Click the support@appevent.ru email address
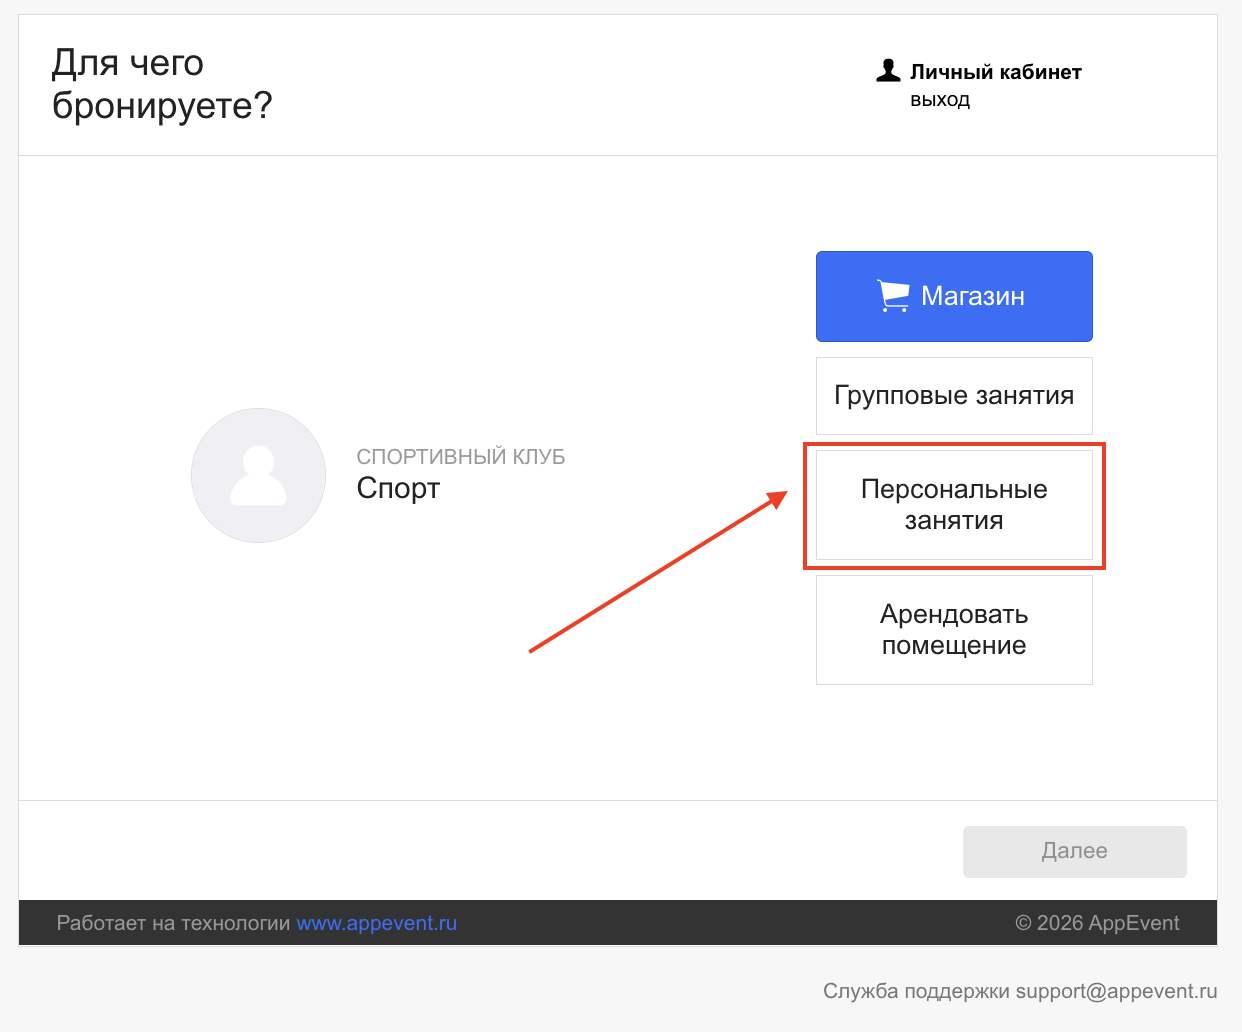The width and height of the screenshot is (1242, 1032). [1116, 991]
